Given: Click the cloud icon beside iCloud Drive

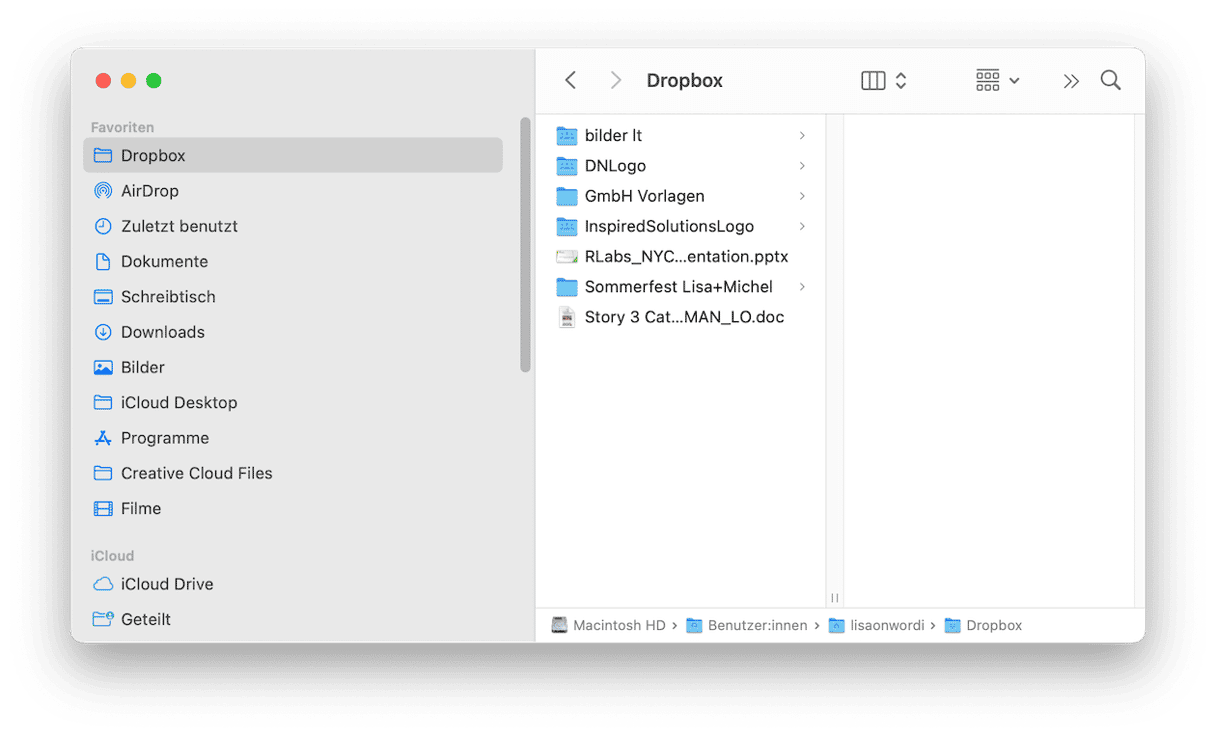Looking at the screenshot, I should click(102, 584).
